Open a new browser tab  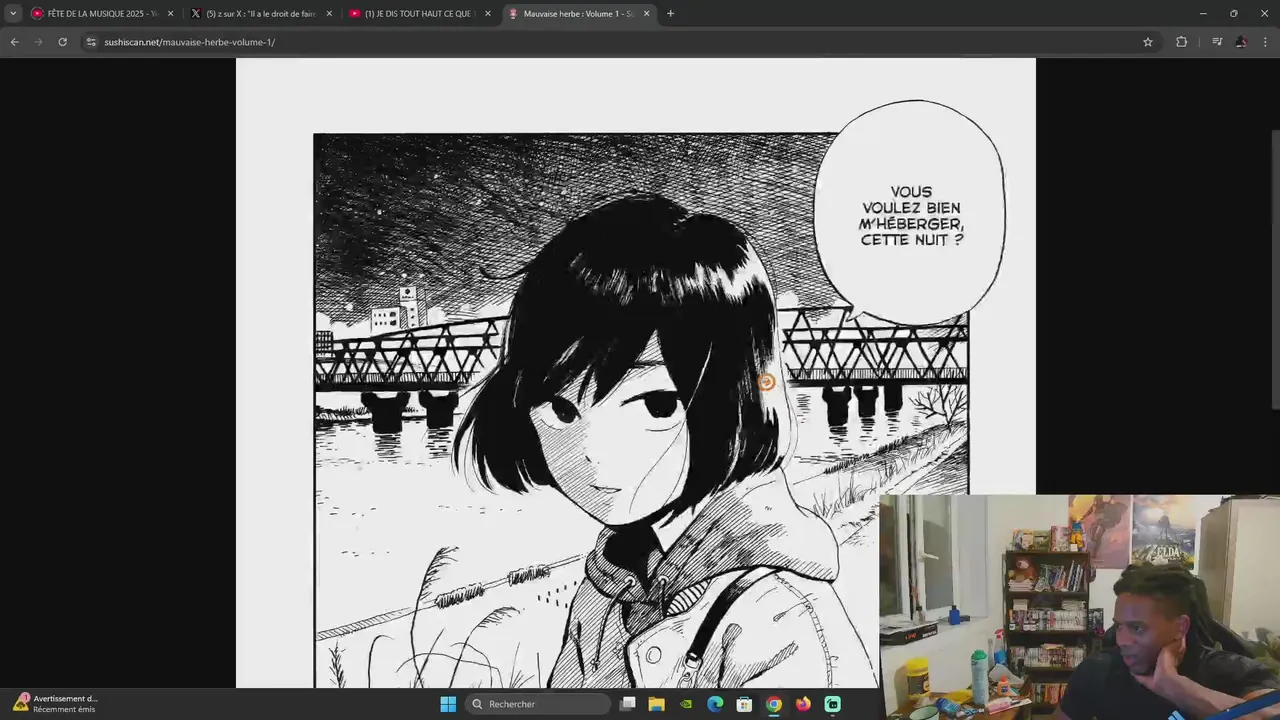(x=670, y=14)
